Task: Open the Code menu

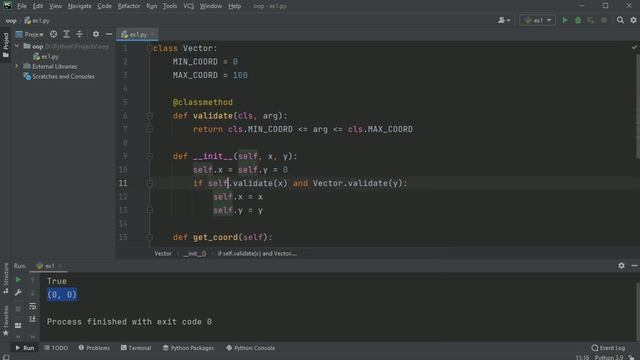Action: [x=104, y=6]
